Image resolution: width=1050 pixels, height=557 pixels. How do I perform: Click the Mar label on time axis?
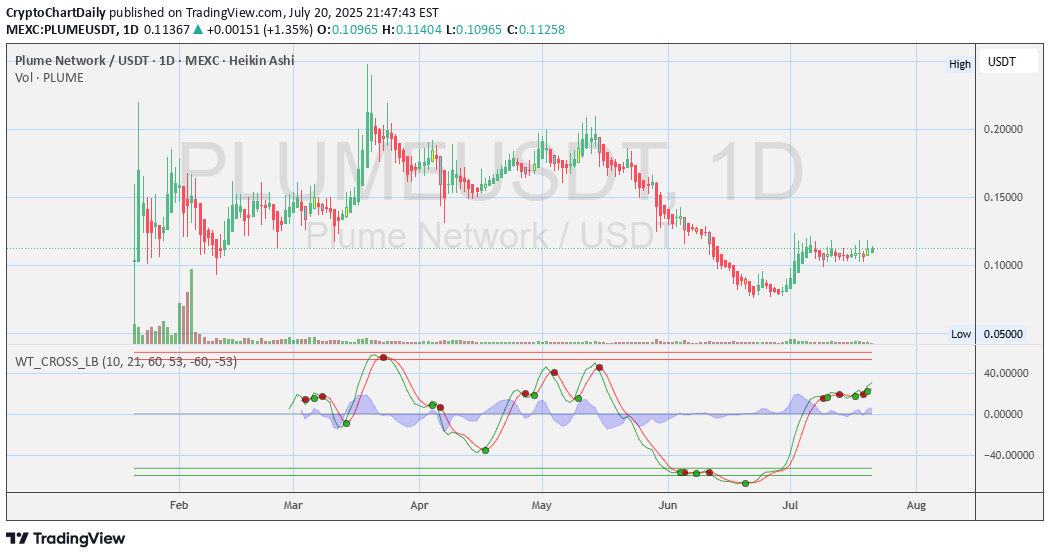point(293,505)
